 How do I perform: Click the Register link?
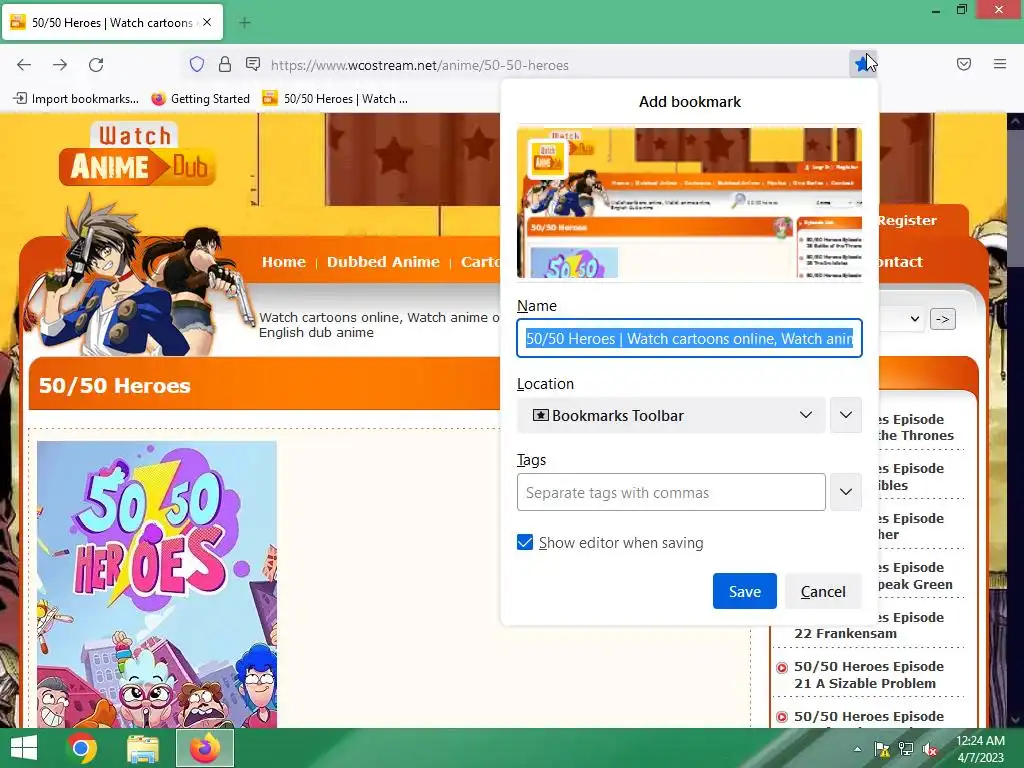tap(907, 221)
